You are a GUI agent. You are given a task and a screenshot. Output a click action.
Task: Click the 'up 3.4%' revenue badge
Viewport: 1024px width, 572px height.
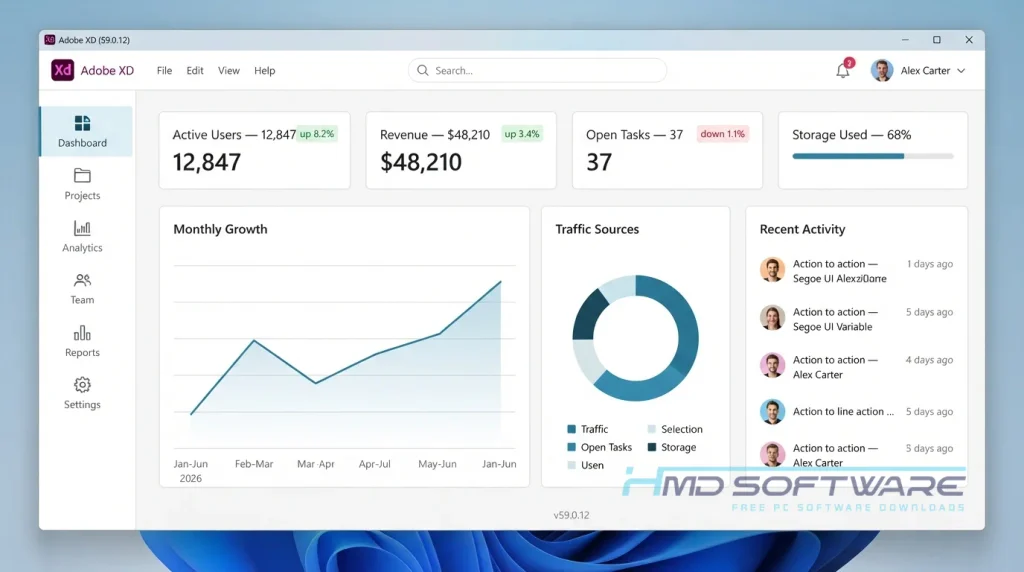pos(522,134)
